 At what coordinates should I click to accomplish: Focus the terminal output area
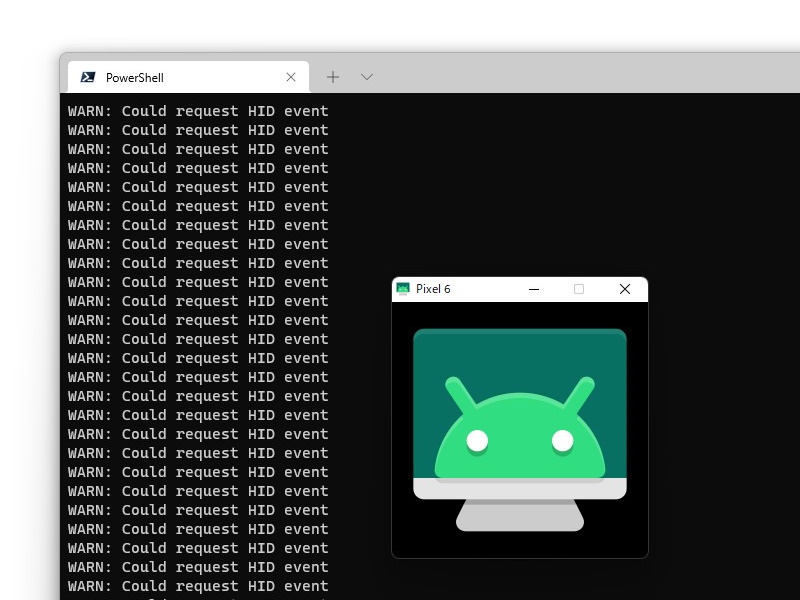pos(200,350)
